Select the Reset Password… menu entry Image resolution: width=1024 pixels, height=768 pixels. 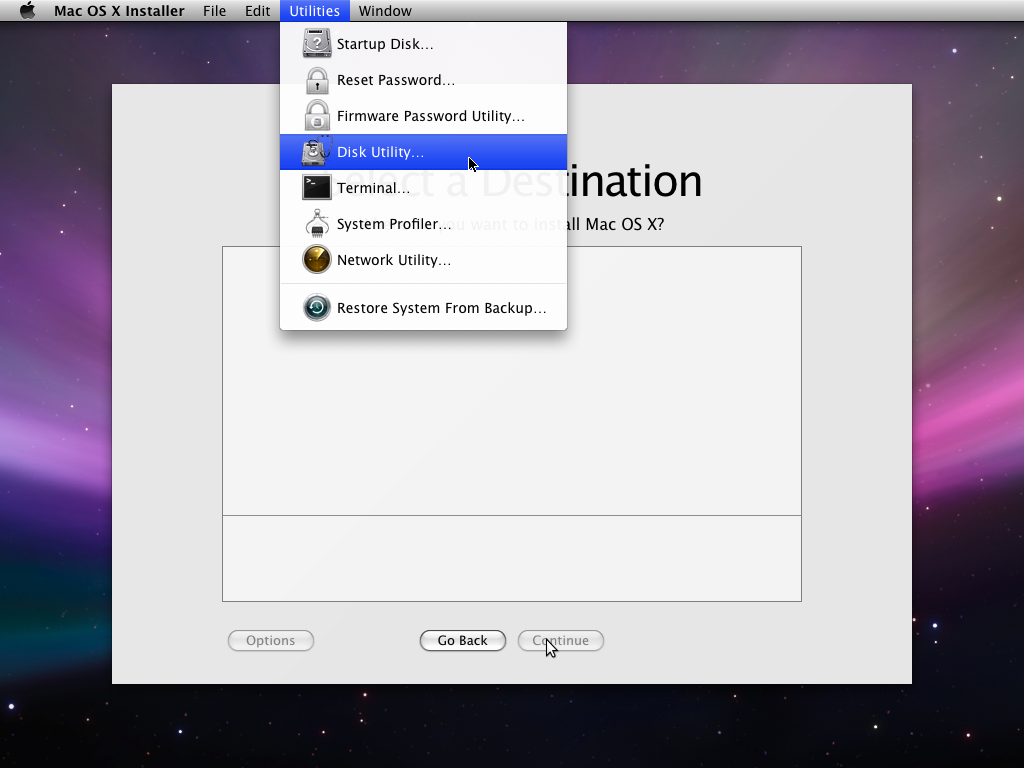[396, 80]
